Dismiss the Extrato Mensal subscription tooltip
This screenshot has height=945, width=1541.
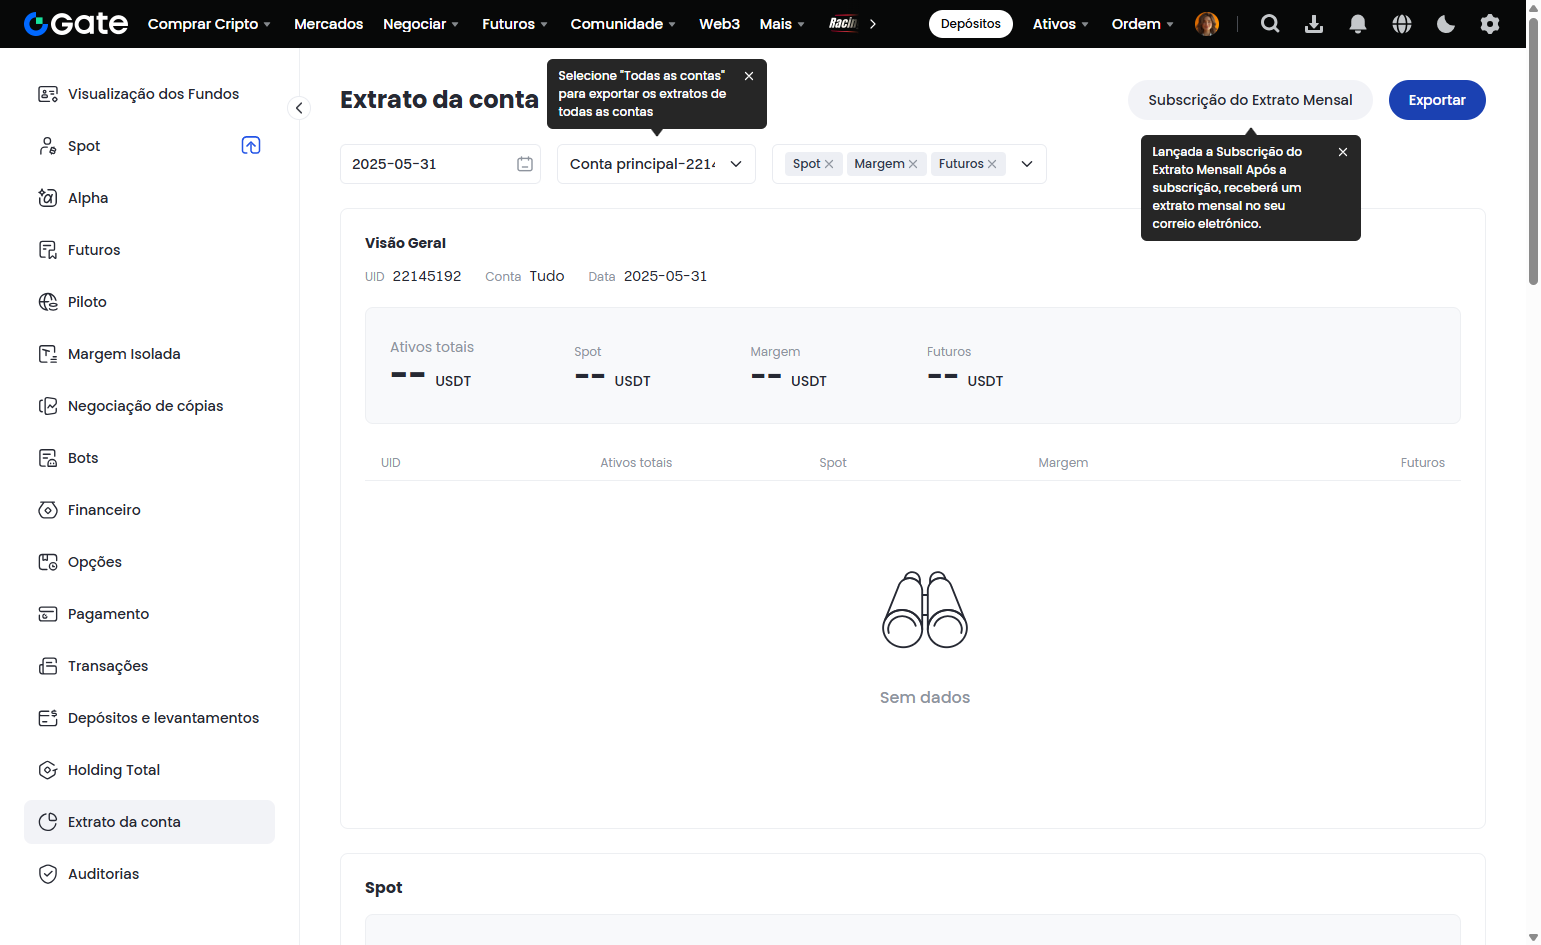(x=1343, y=152)
